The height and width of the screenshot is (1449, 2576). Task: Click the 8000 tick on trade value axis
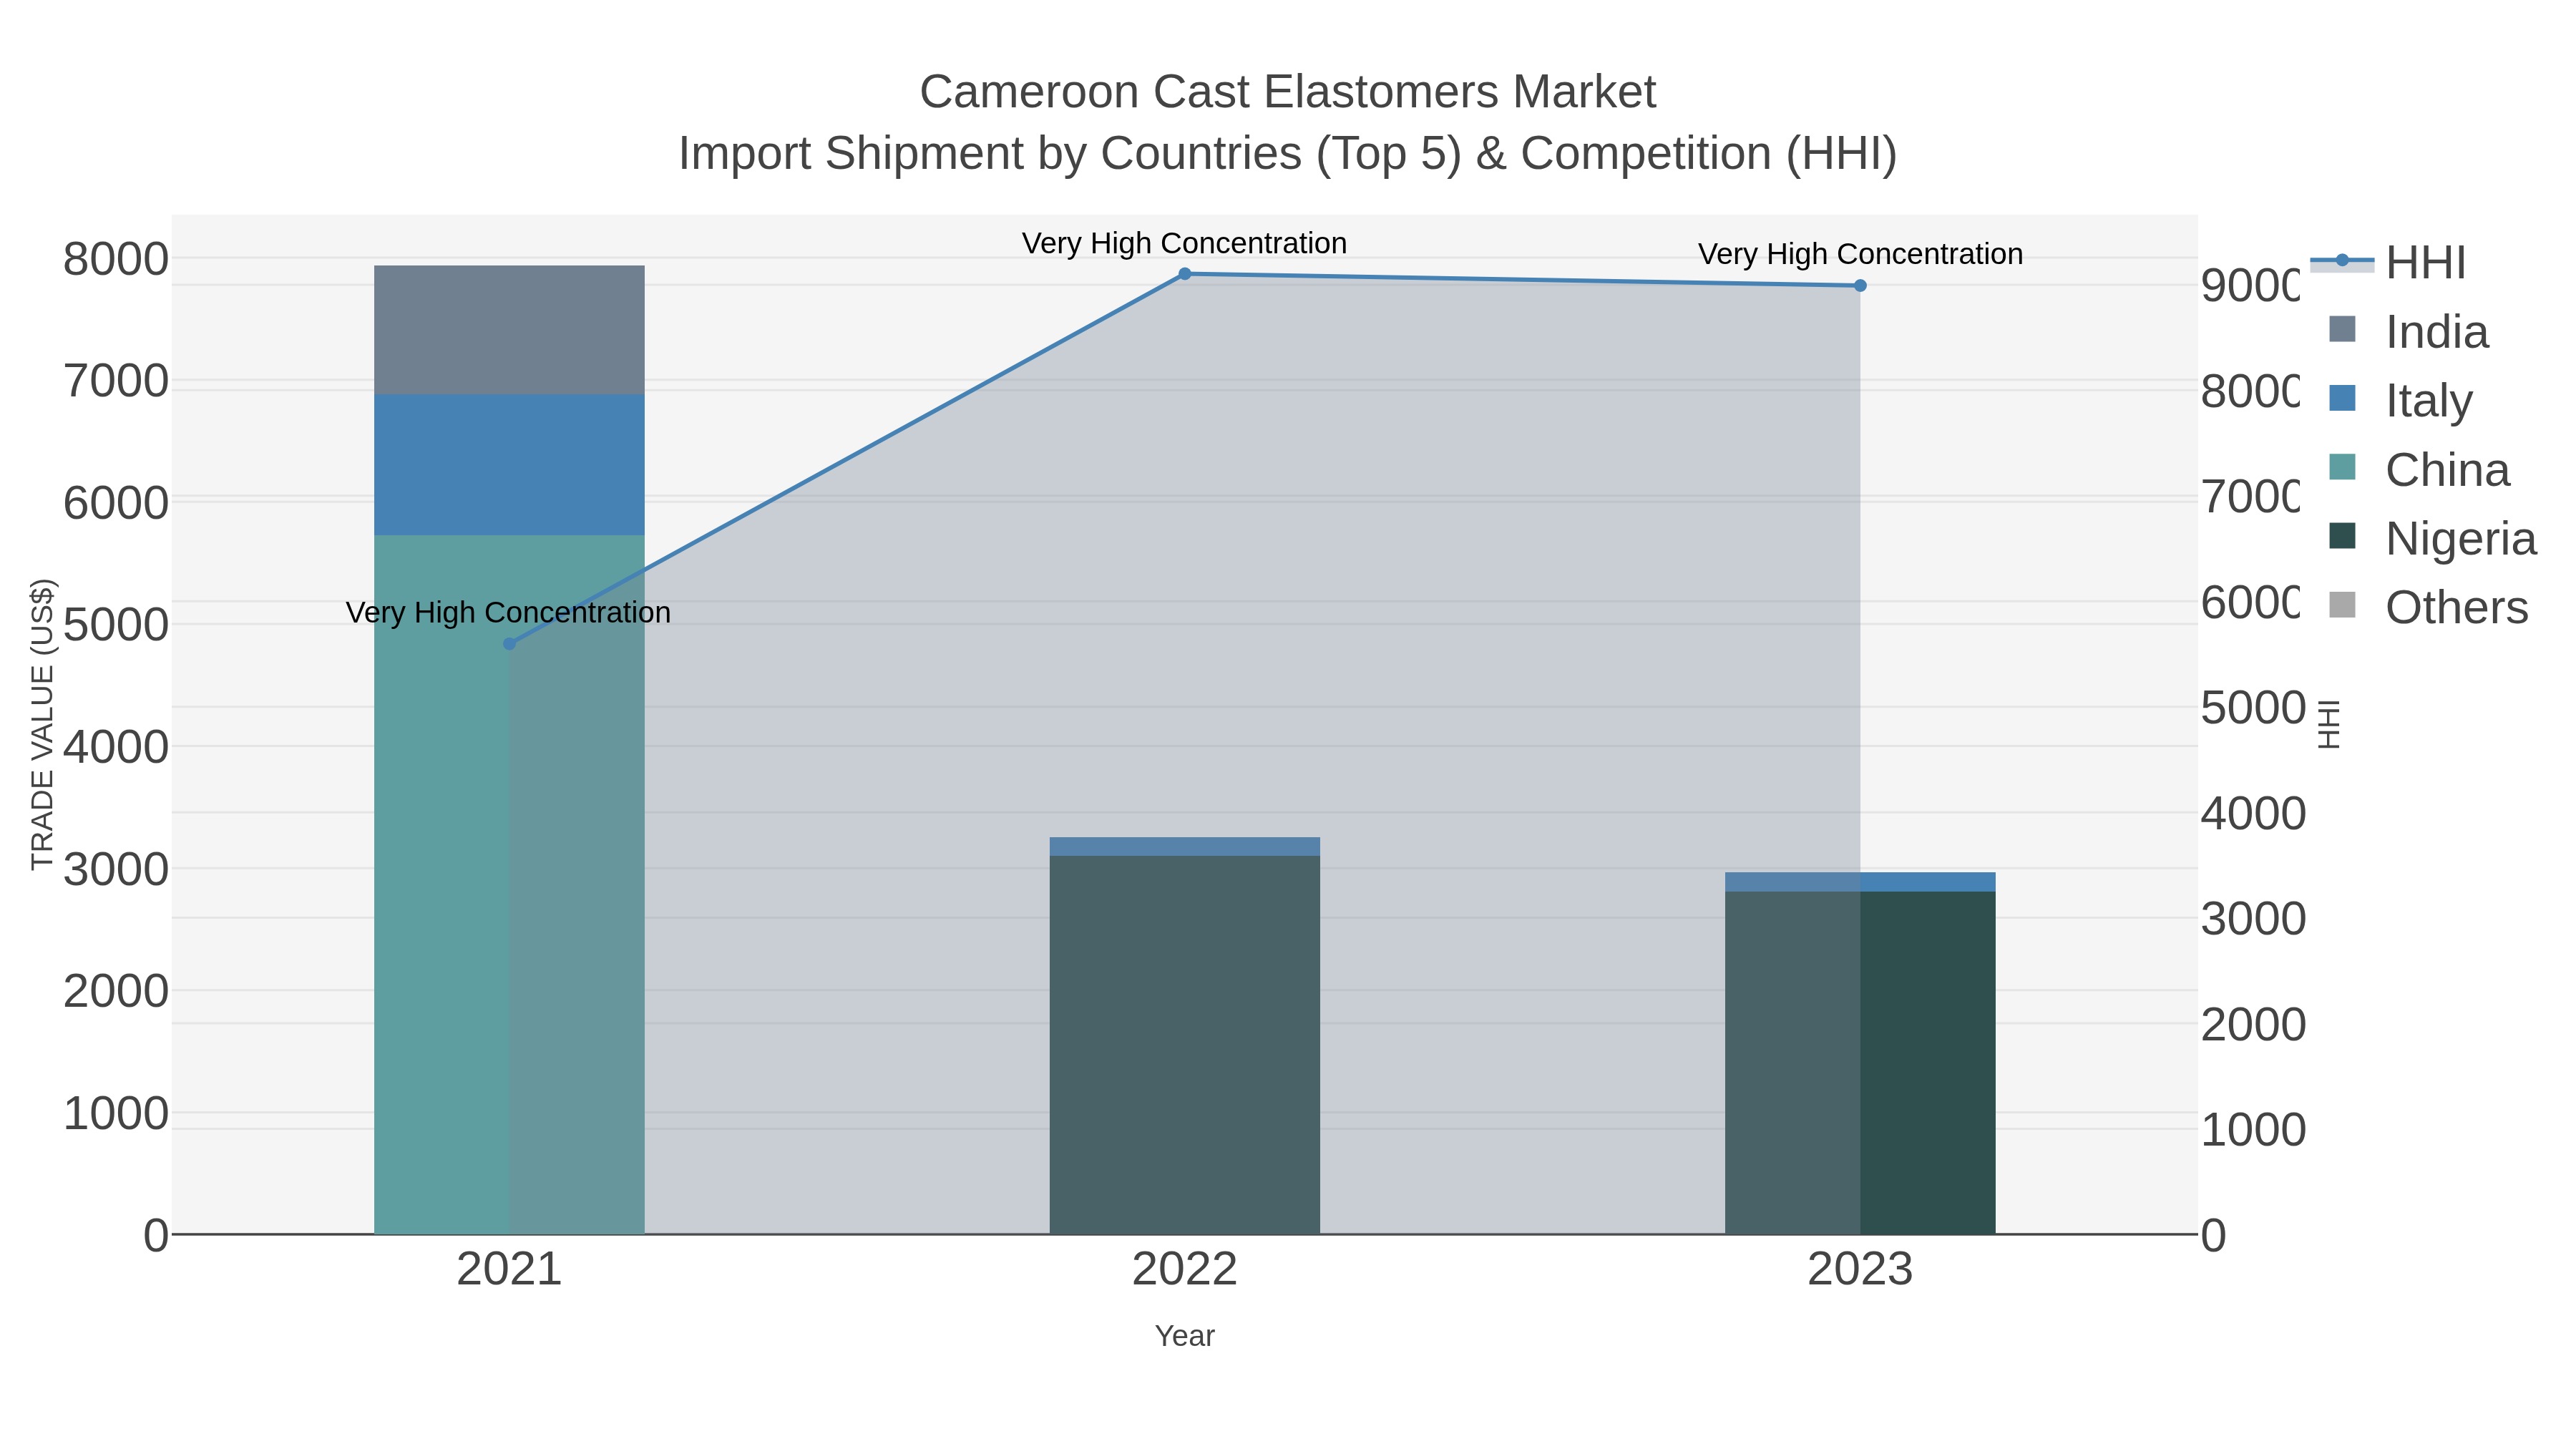pos(116,259)
